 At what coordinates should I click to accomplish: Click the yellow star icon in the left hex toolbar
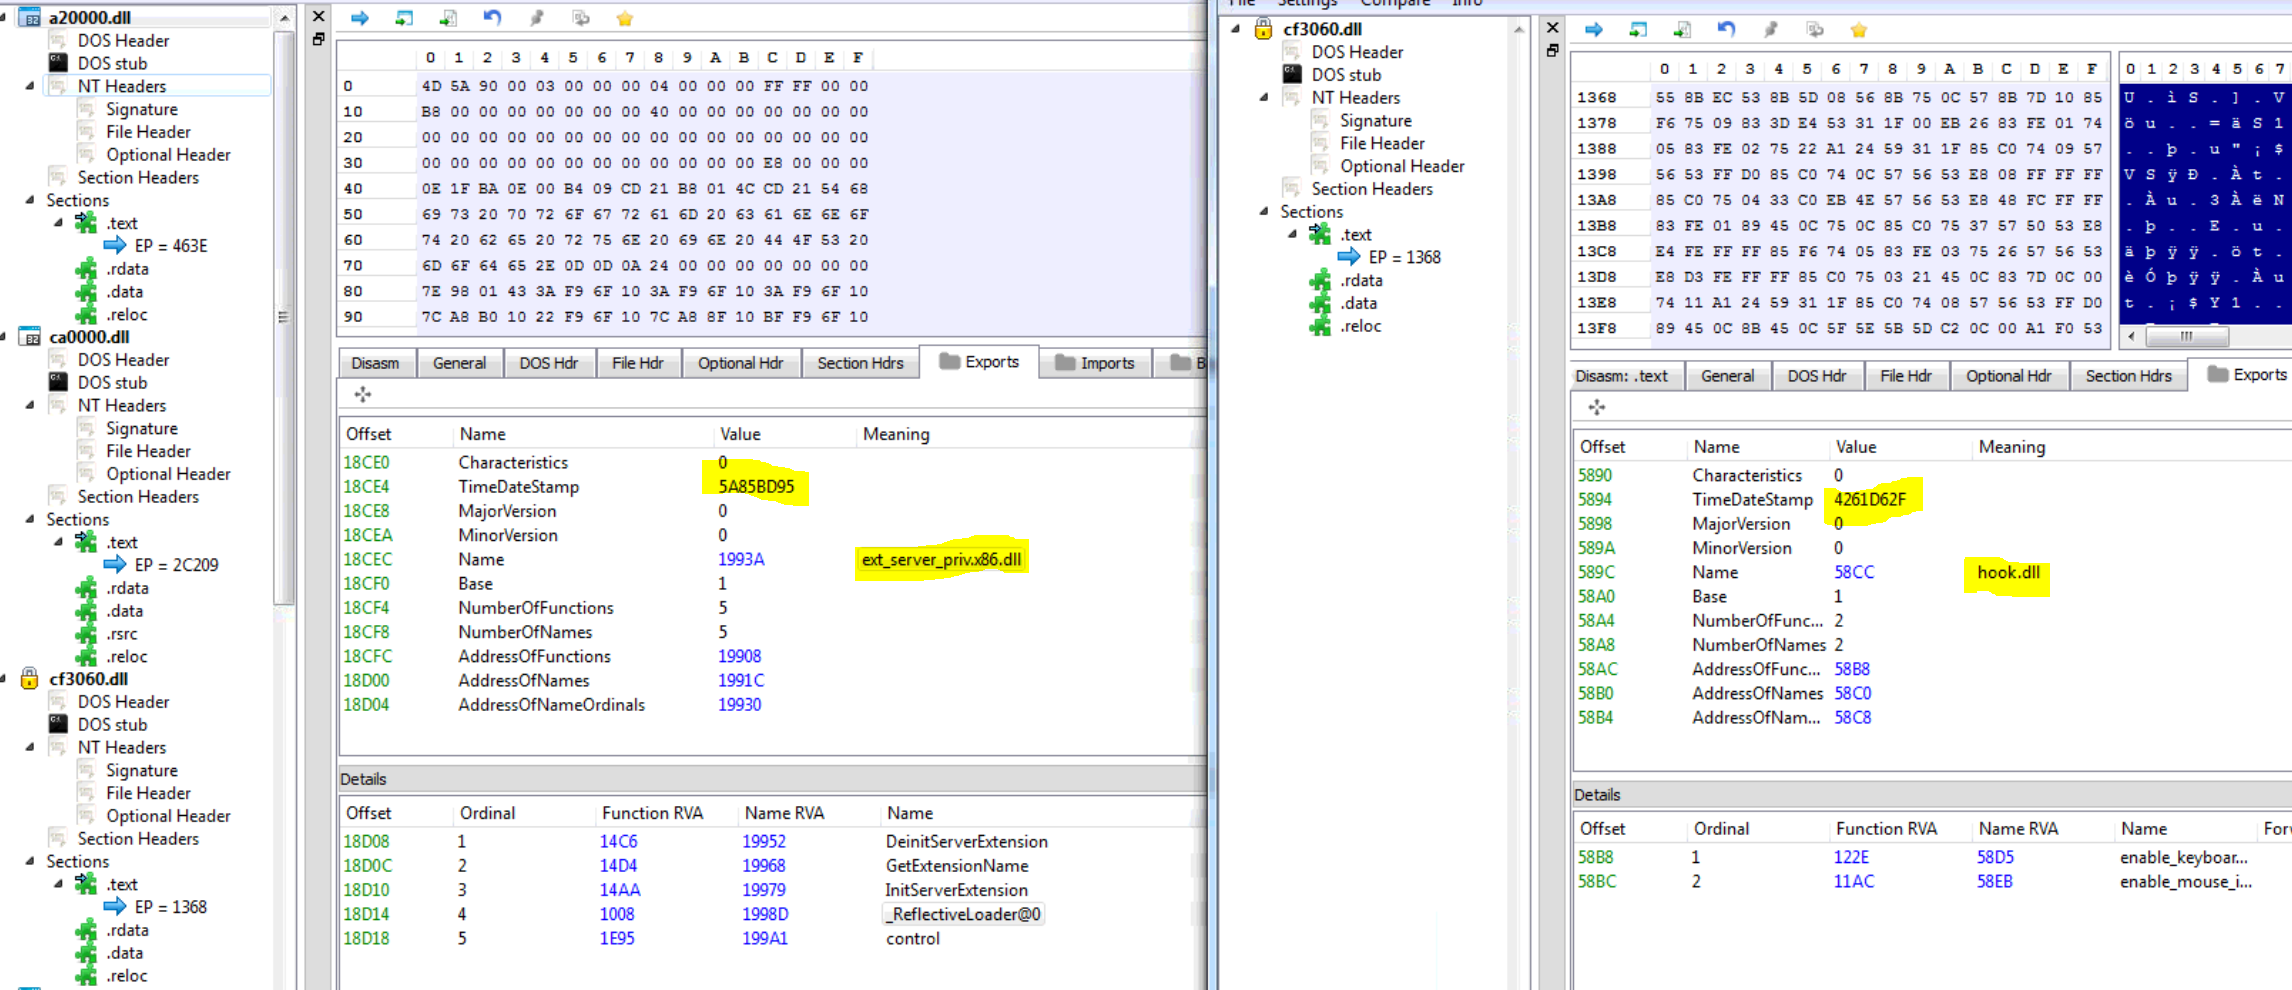pos(625,18)
